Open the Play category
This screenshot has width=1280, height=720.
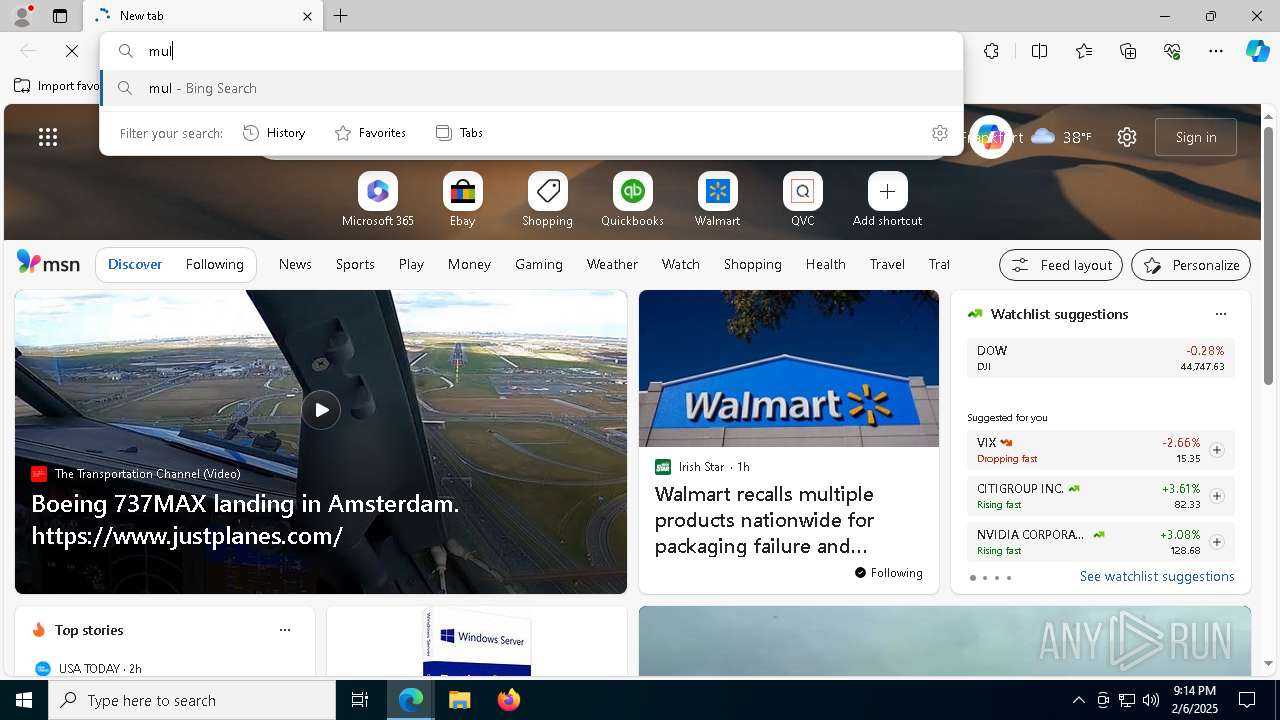(x=411, y=264)
